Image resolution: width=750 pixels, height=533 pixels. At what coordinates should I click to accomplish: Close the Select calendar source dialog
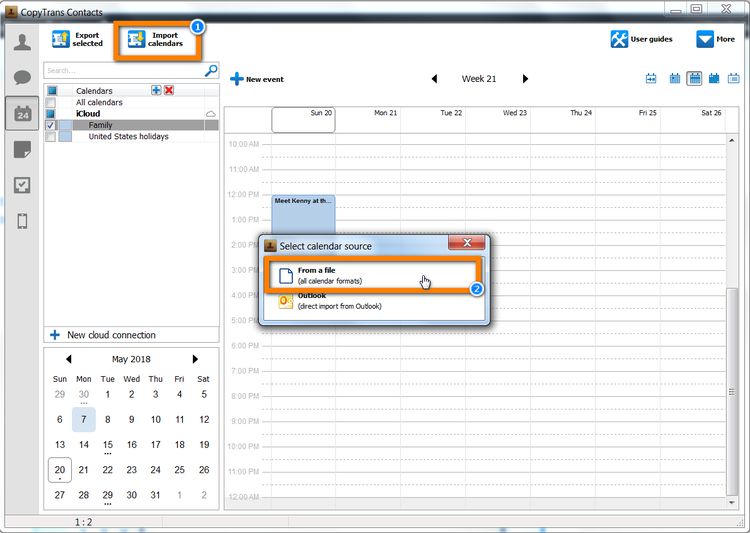[x=467, y=243]
